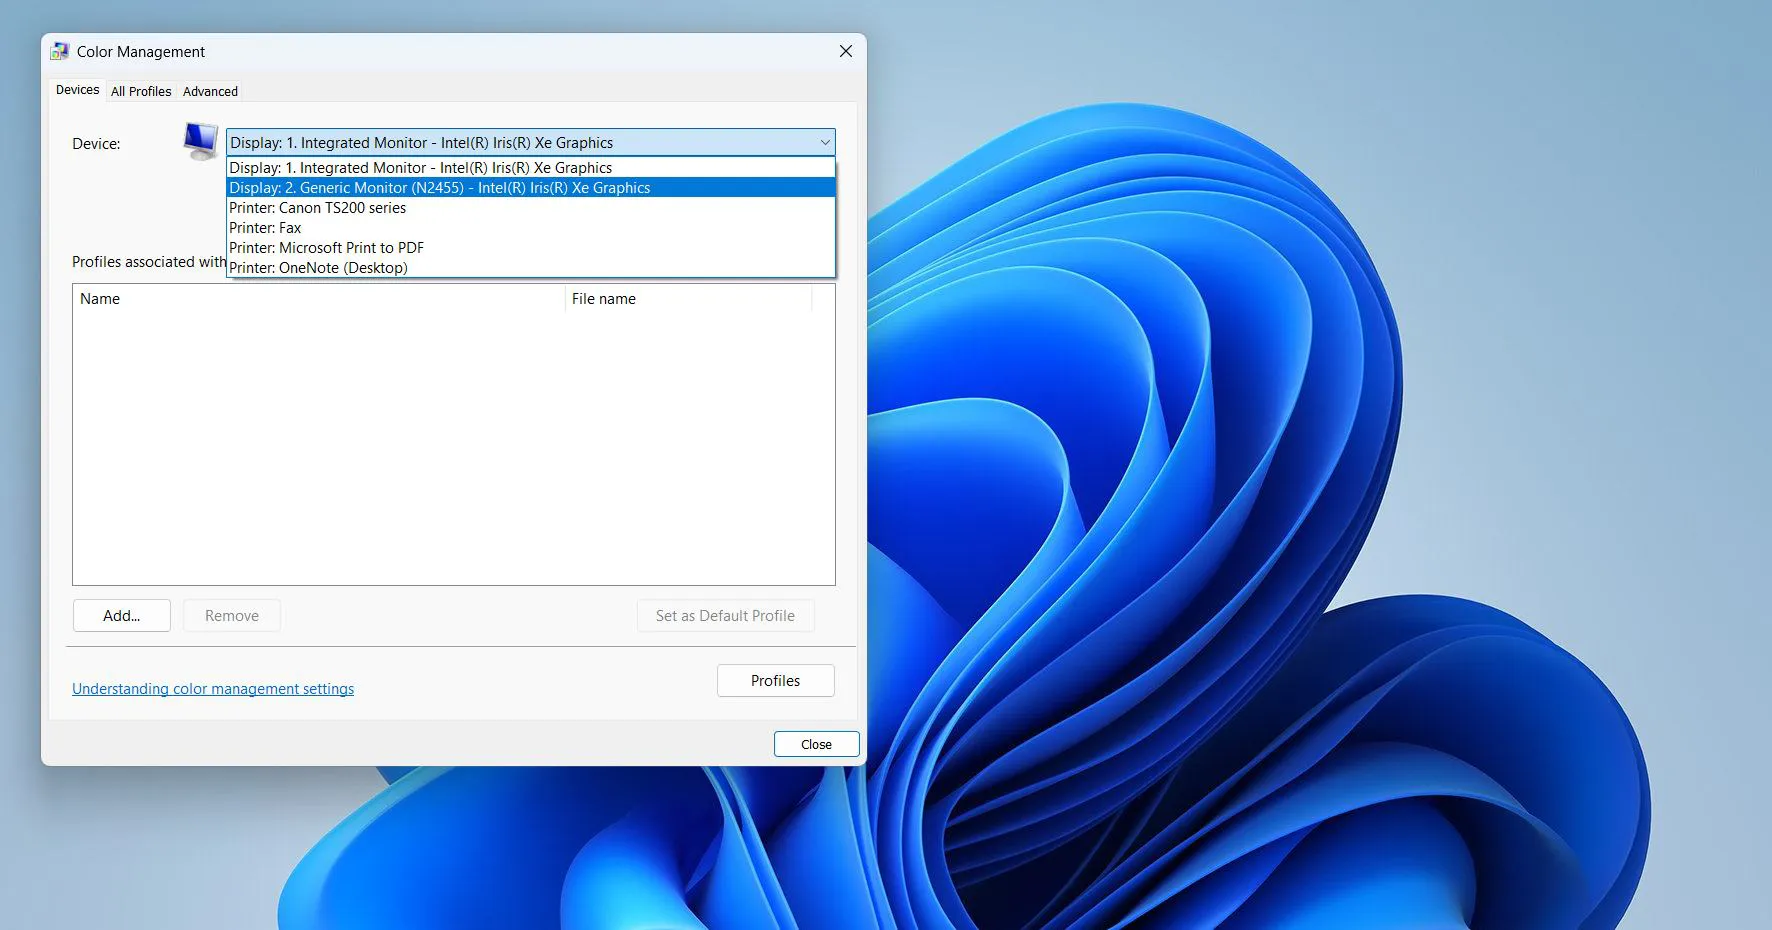This screenshot has height=930, width=1772.
Task: Click the Remove button
Action: 231,615
